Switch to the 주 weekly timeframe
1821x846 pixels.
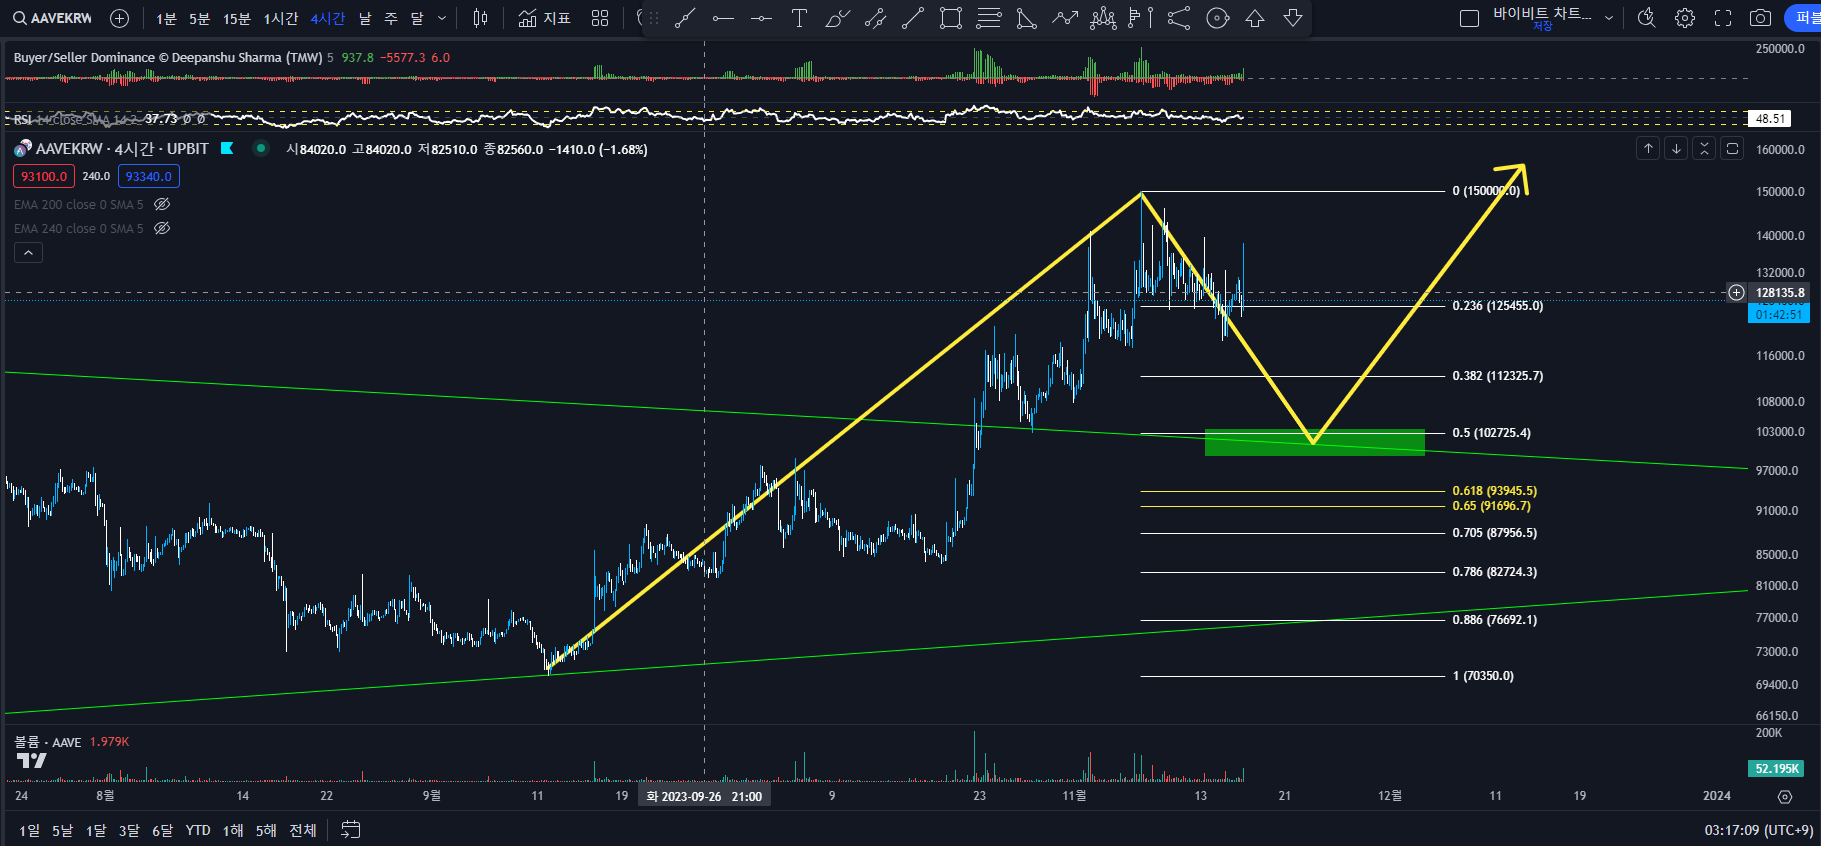coord(391,18)
